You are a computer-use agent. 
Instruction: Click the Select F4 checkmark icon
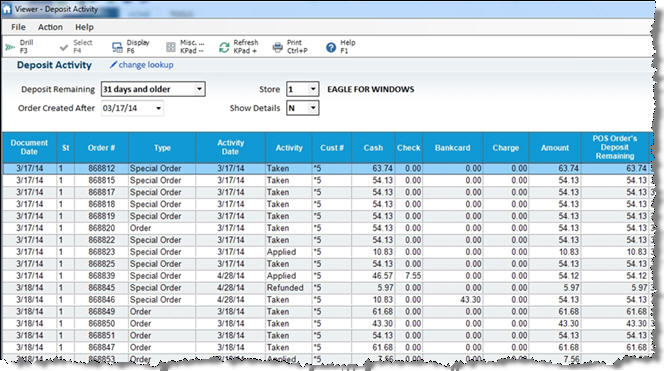pos(64,47)
